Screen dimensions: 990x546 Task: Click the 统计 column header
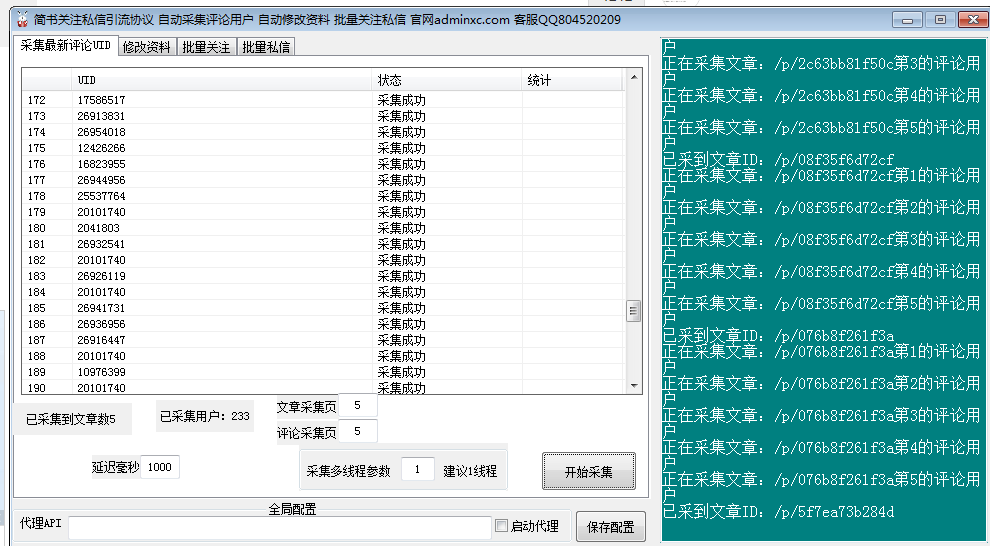pos(572,80)
